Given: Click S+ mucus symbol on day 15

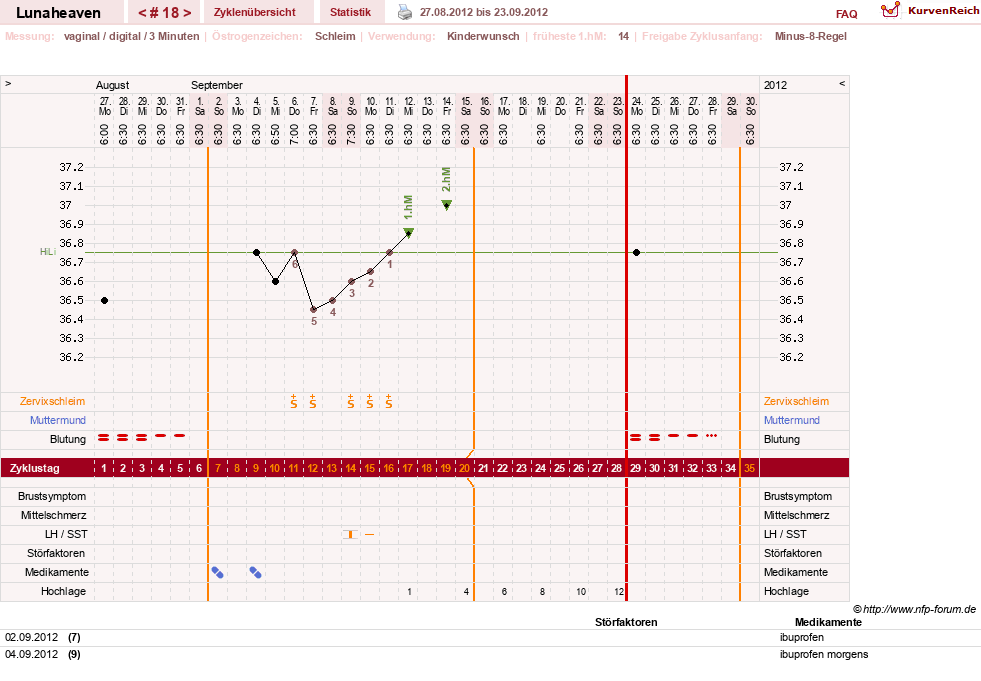Looking at the screenshot, I should (x=370, y=401).
